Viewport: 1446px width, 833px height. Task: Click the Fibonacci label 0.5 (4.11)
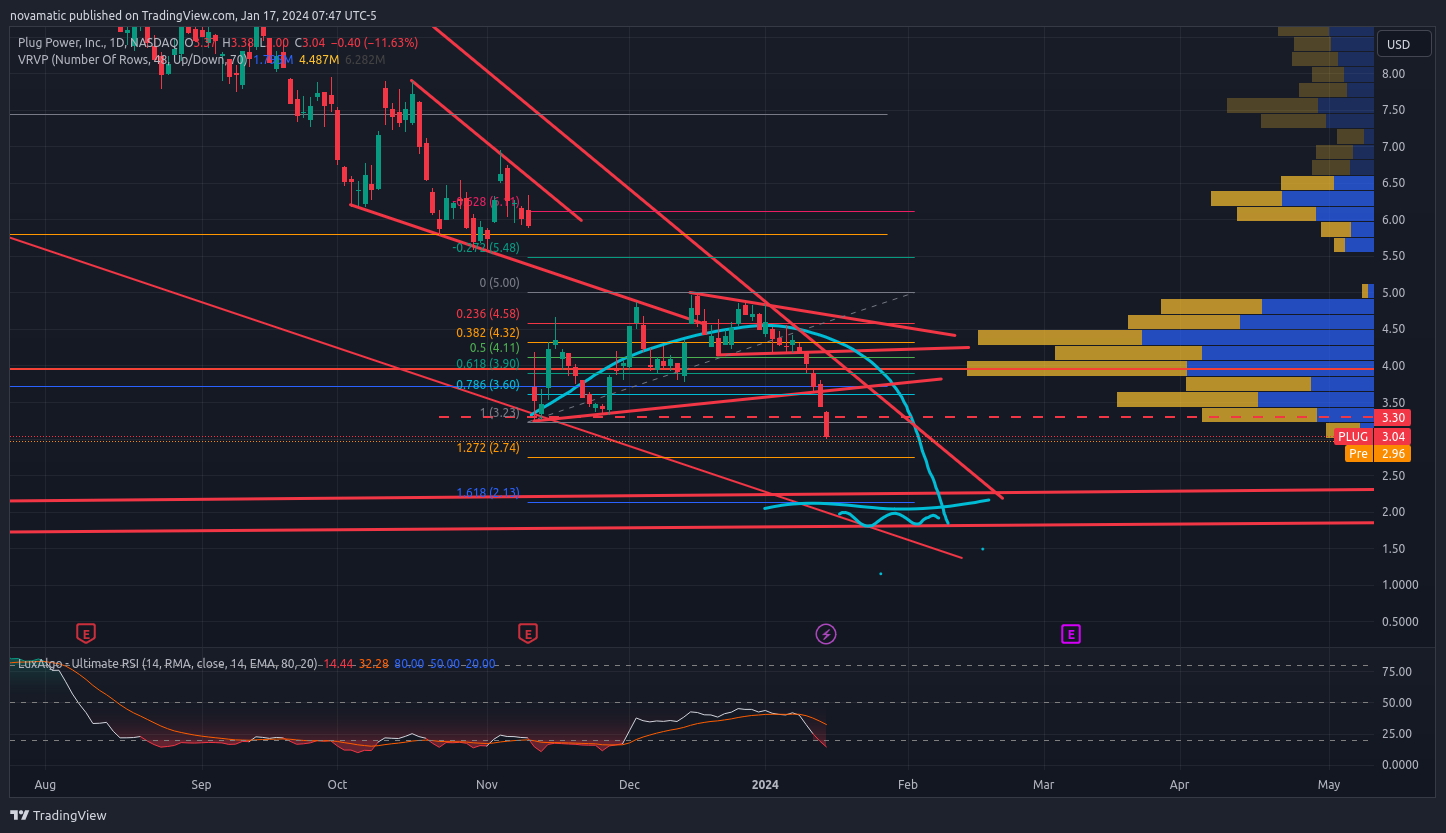(495, 347)
